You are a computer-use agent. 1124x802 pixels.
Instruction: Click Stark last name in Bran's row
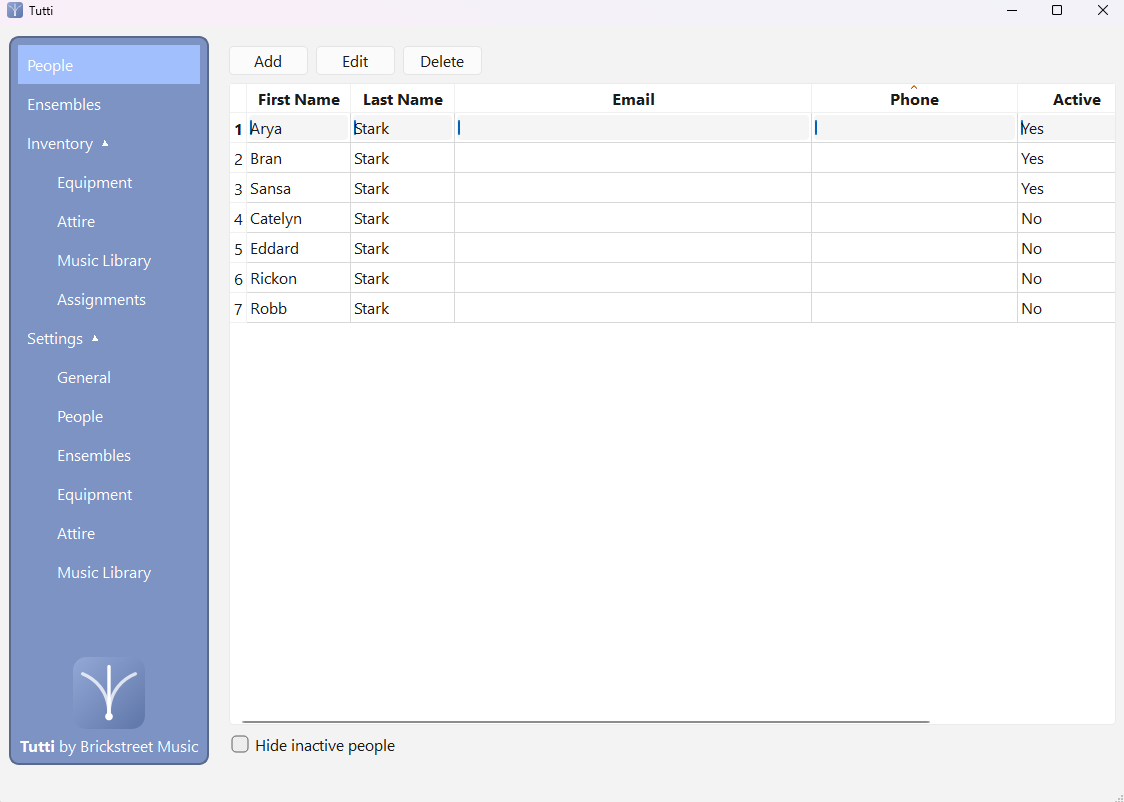(402, 158)
